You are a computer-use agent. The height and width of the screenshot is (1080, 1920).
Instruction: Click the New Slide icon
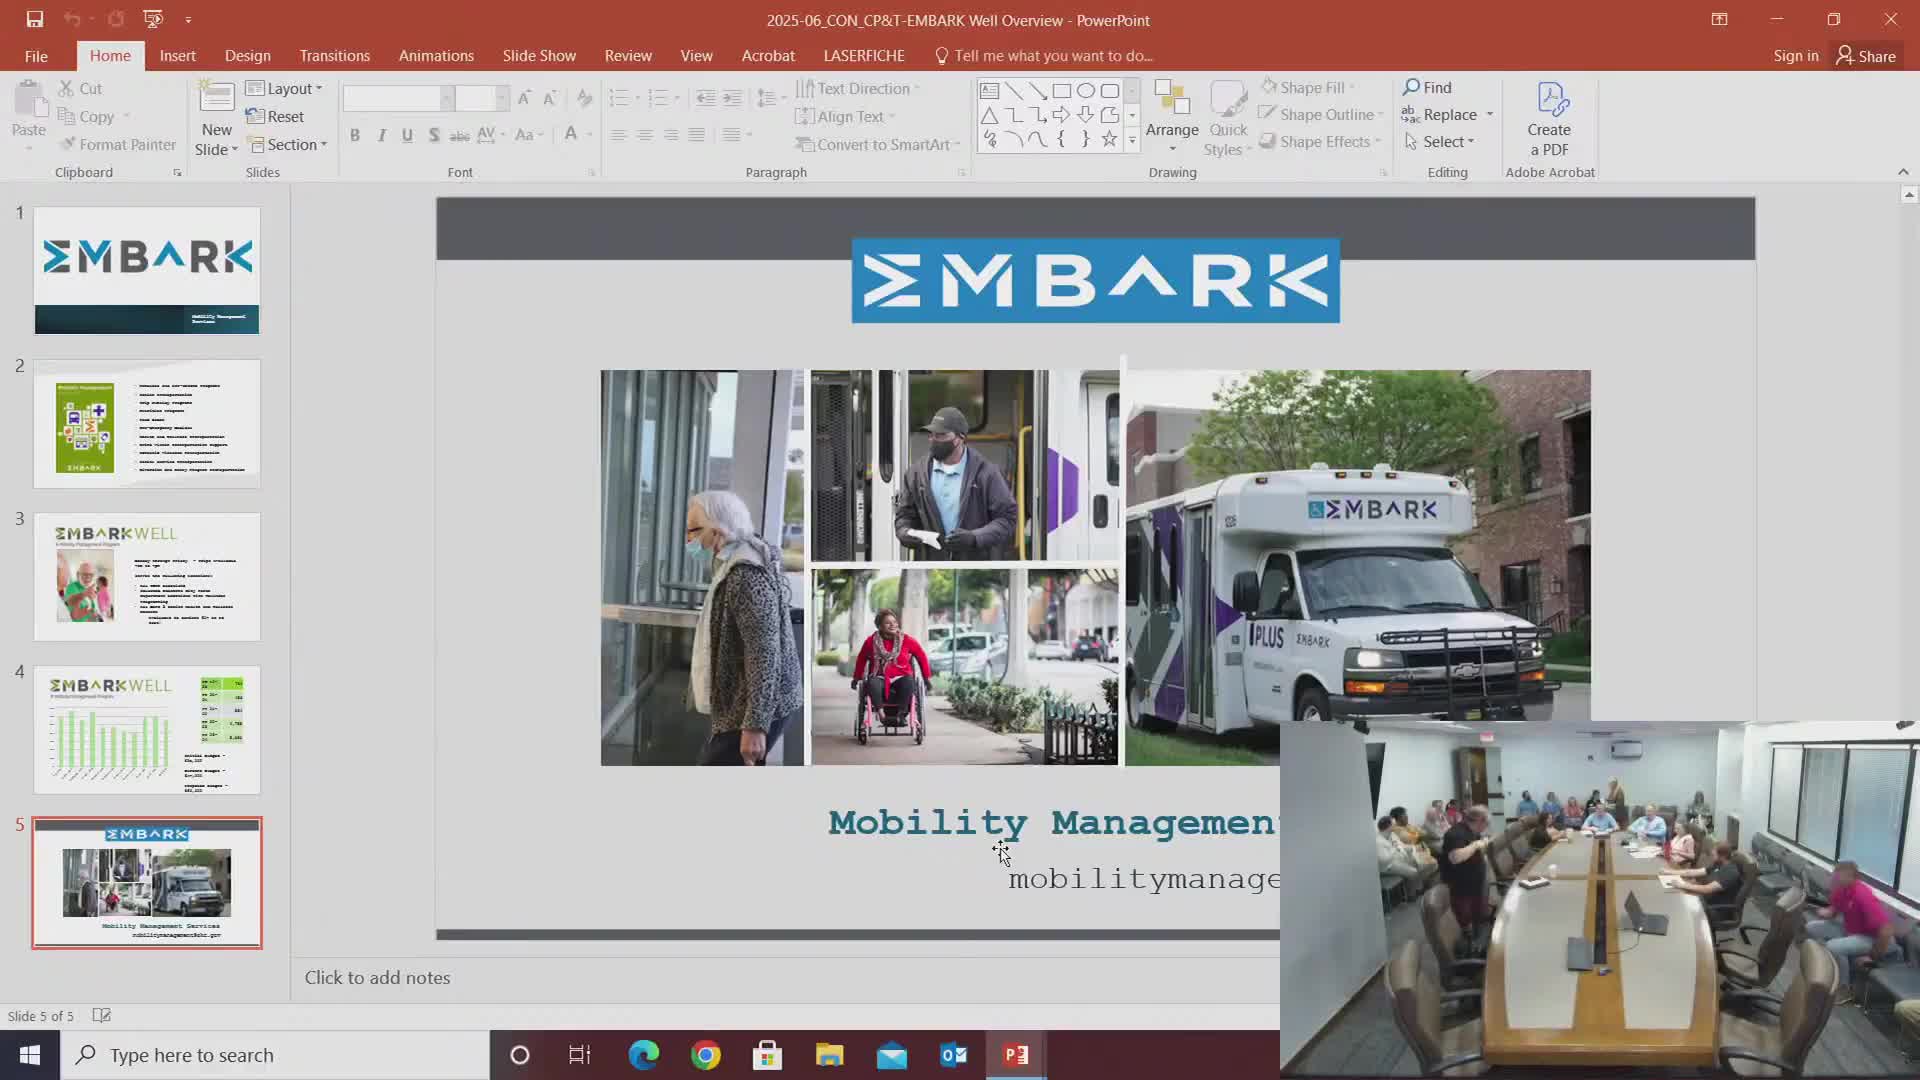click(216, 100)
